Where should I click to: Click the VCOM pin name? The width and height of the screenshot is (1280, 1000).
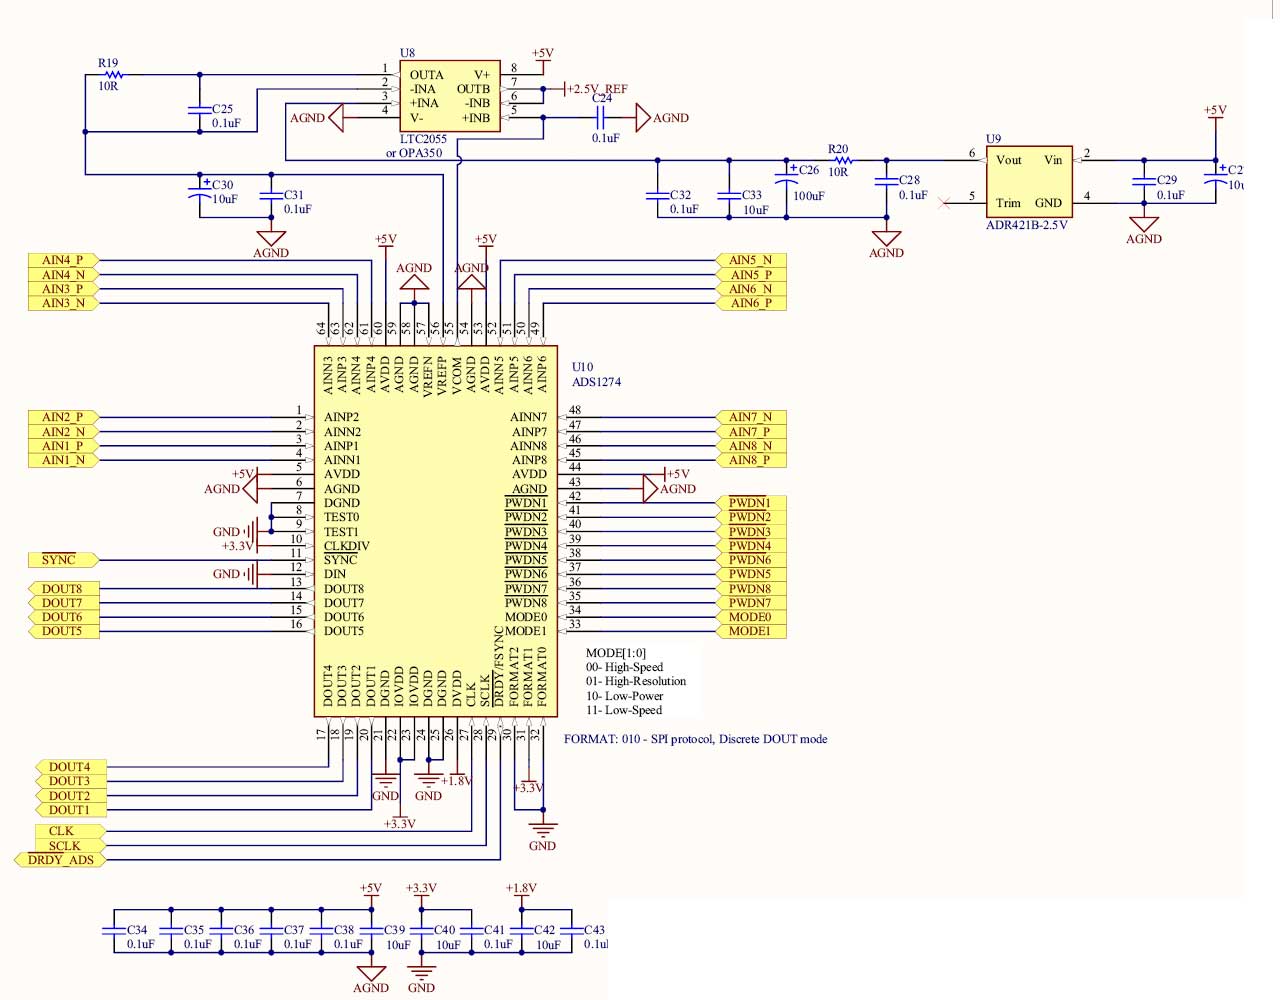click(x=457, y=376)
